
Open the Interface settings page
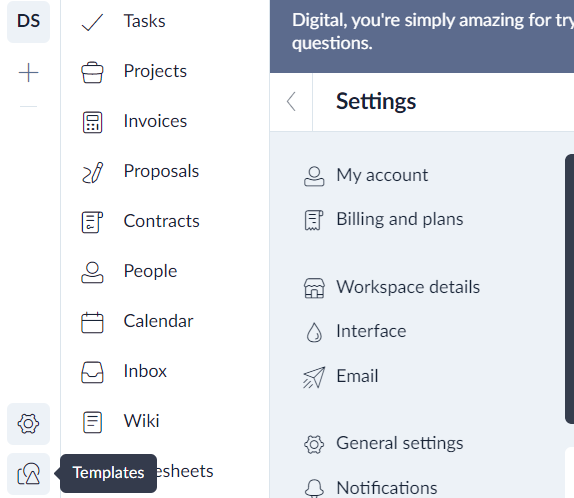coord(355,332)
